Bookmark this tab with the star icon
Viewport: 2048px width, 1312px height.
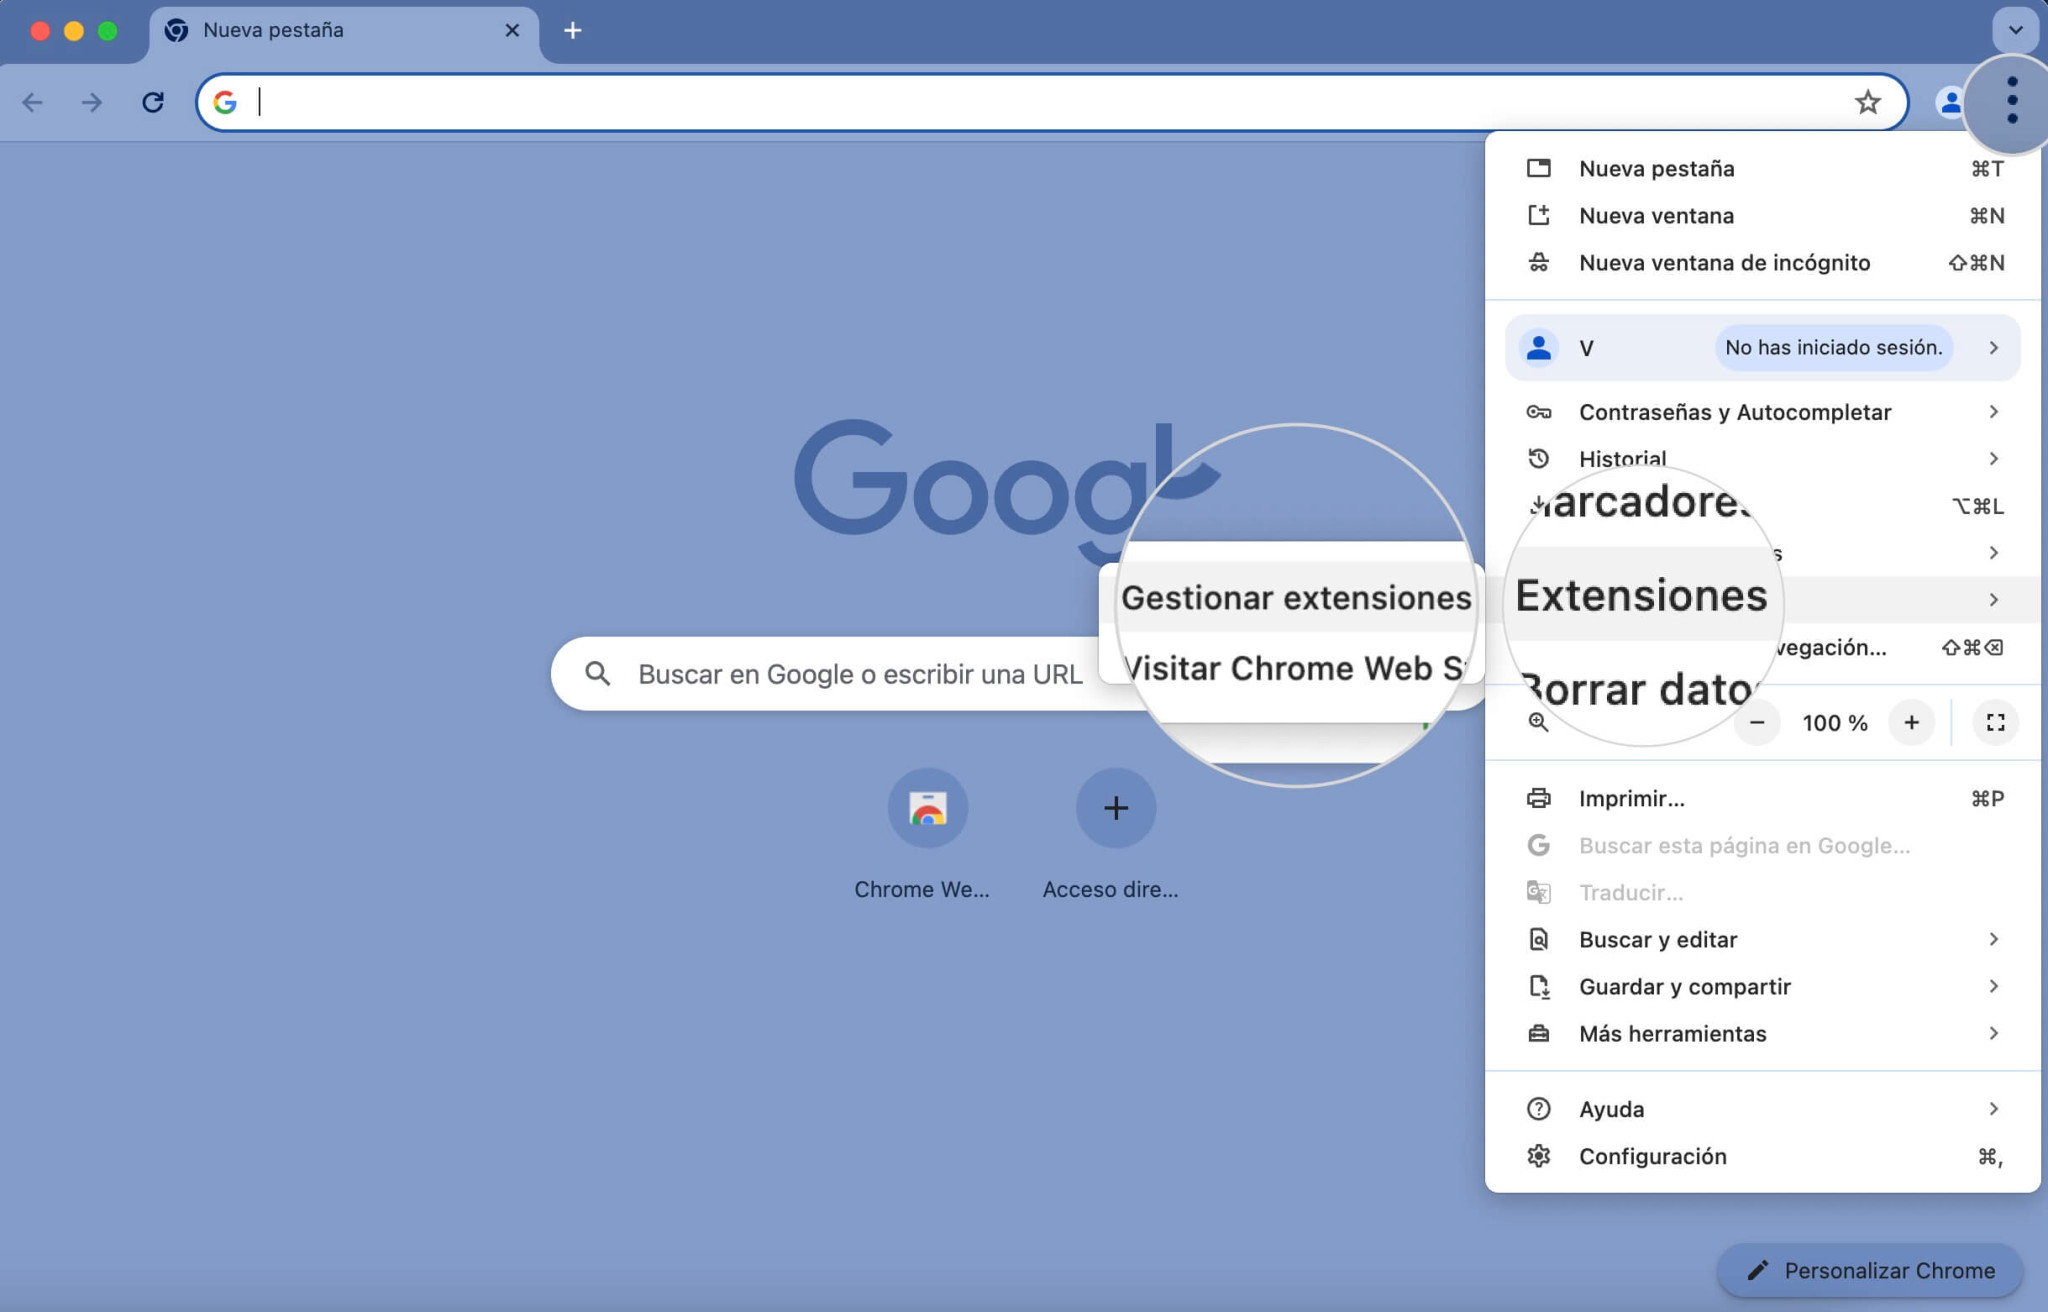pos(1867,102)
